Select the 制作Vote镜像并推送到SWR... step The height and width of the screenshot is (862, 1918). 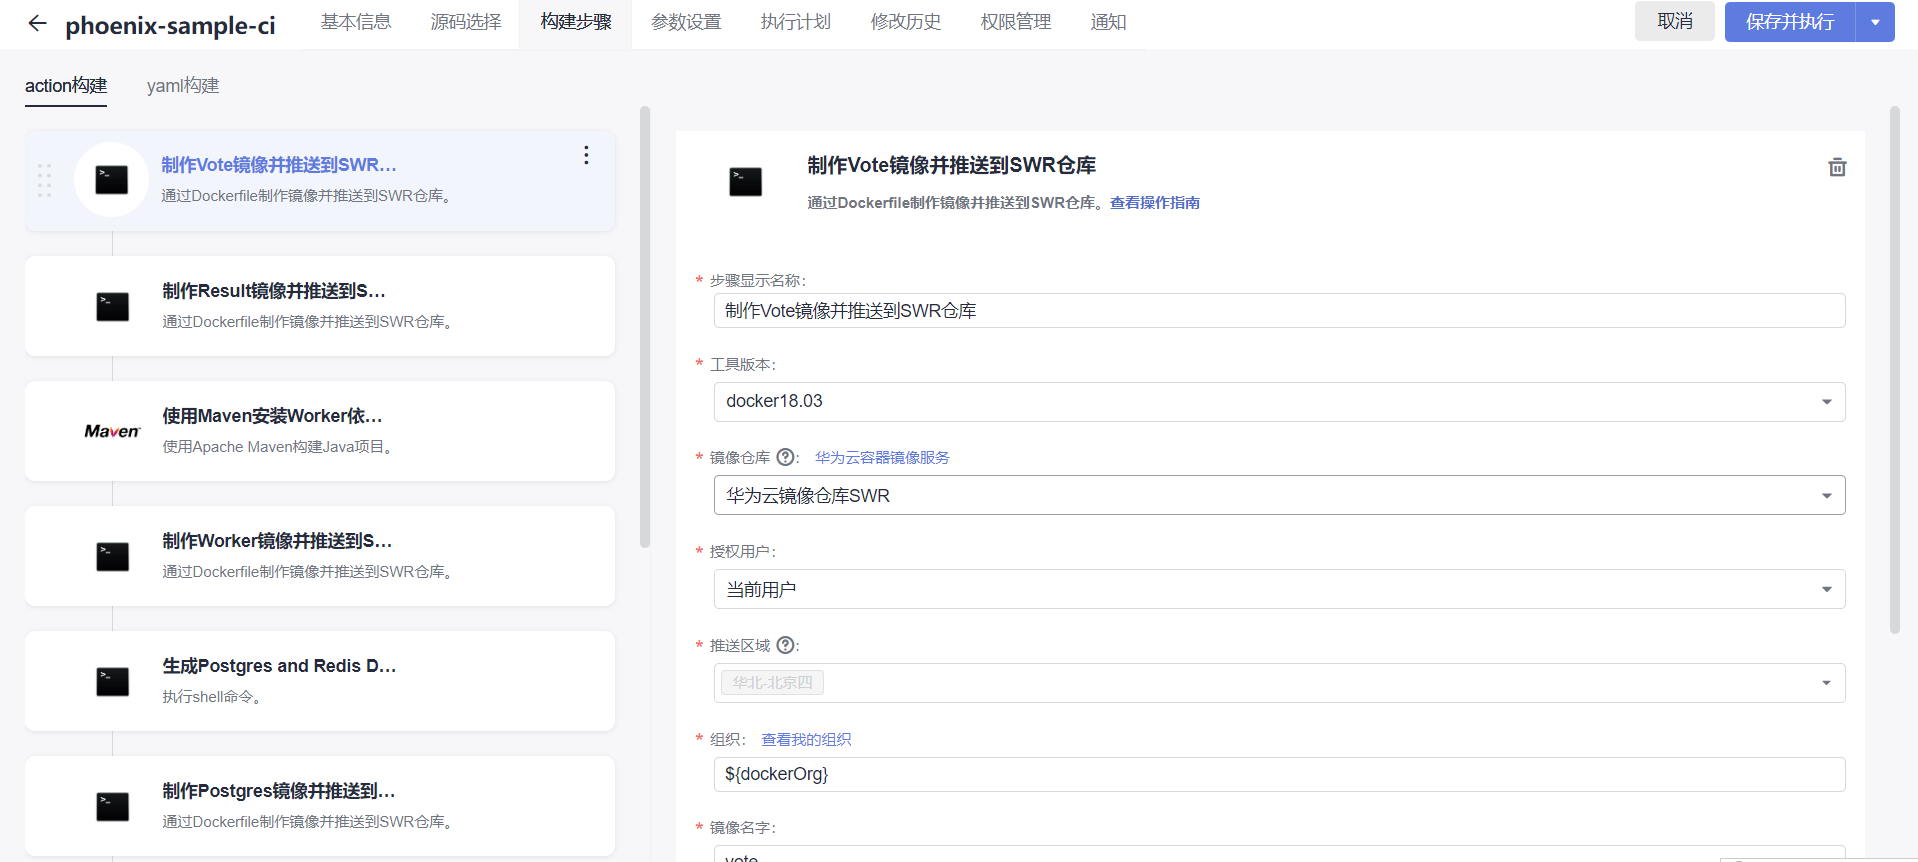320,181
